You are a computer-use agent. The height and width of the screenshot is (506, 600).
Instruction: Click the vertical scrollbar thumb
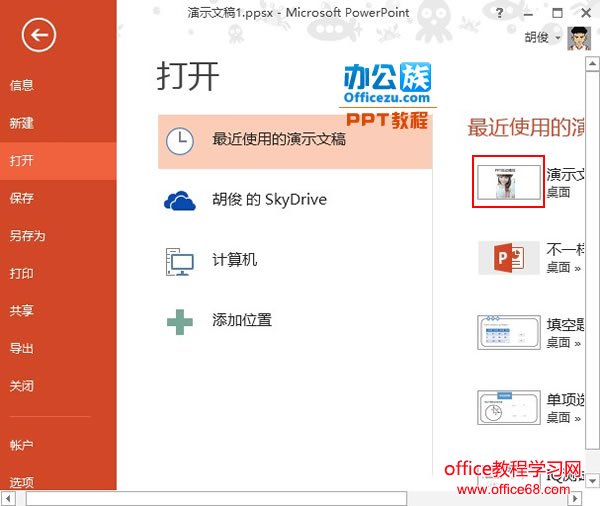tap(592, 260)
